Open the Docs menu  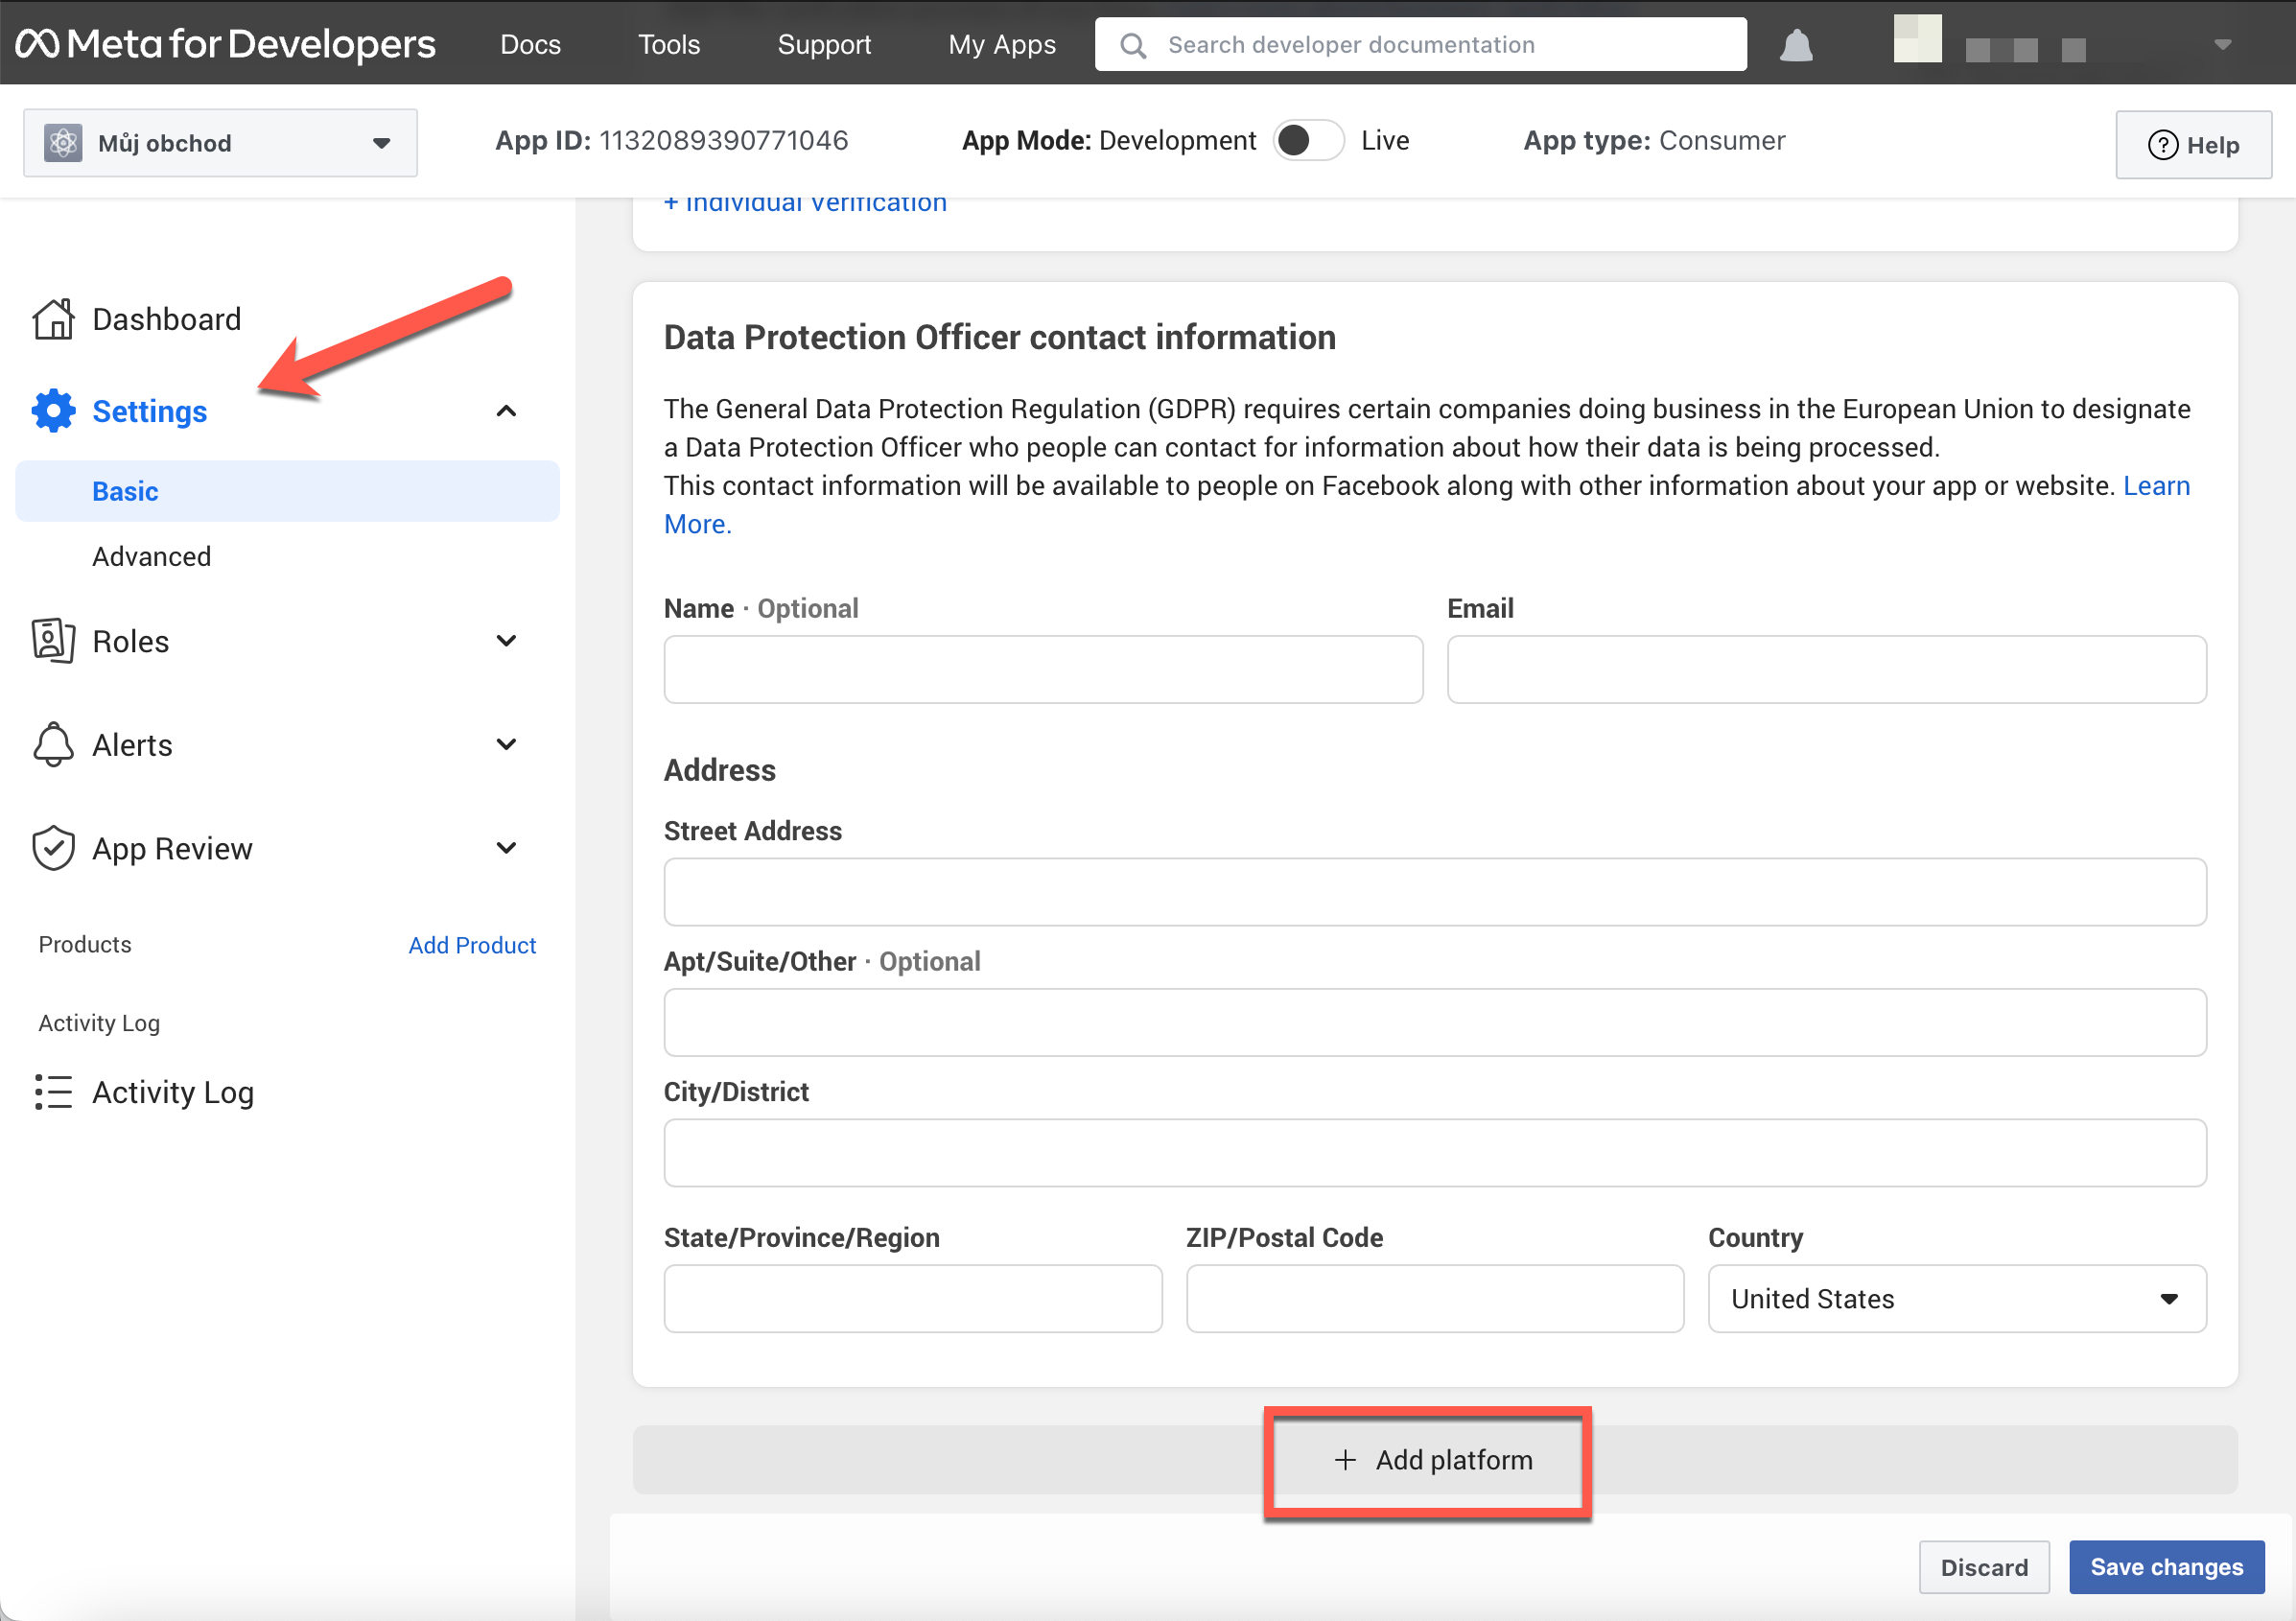(x=530, y=45)
